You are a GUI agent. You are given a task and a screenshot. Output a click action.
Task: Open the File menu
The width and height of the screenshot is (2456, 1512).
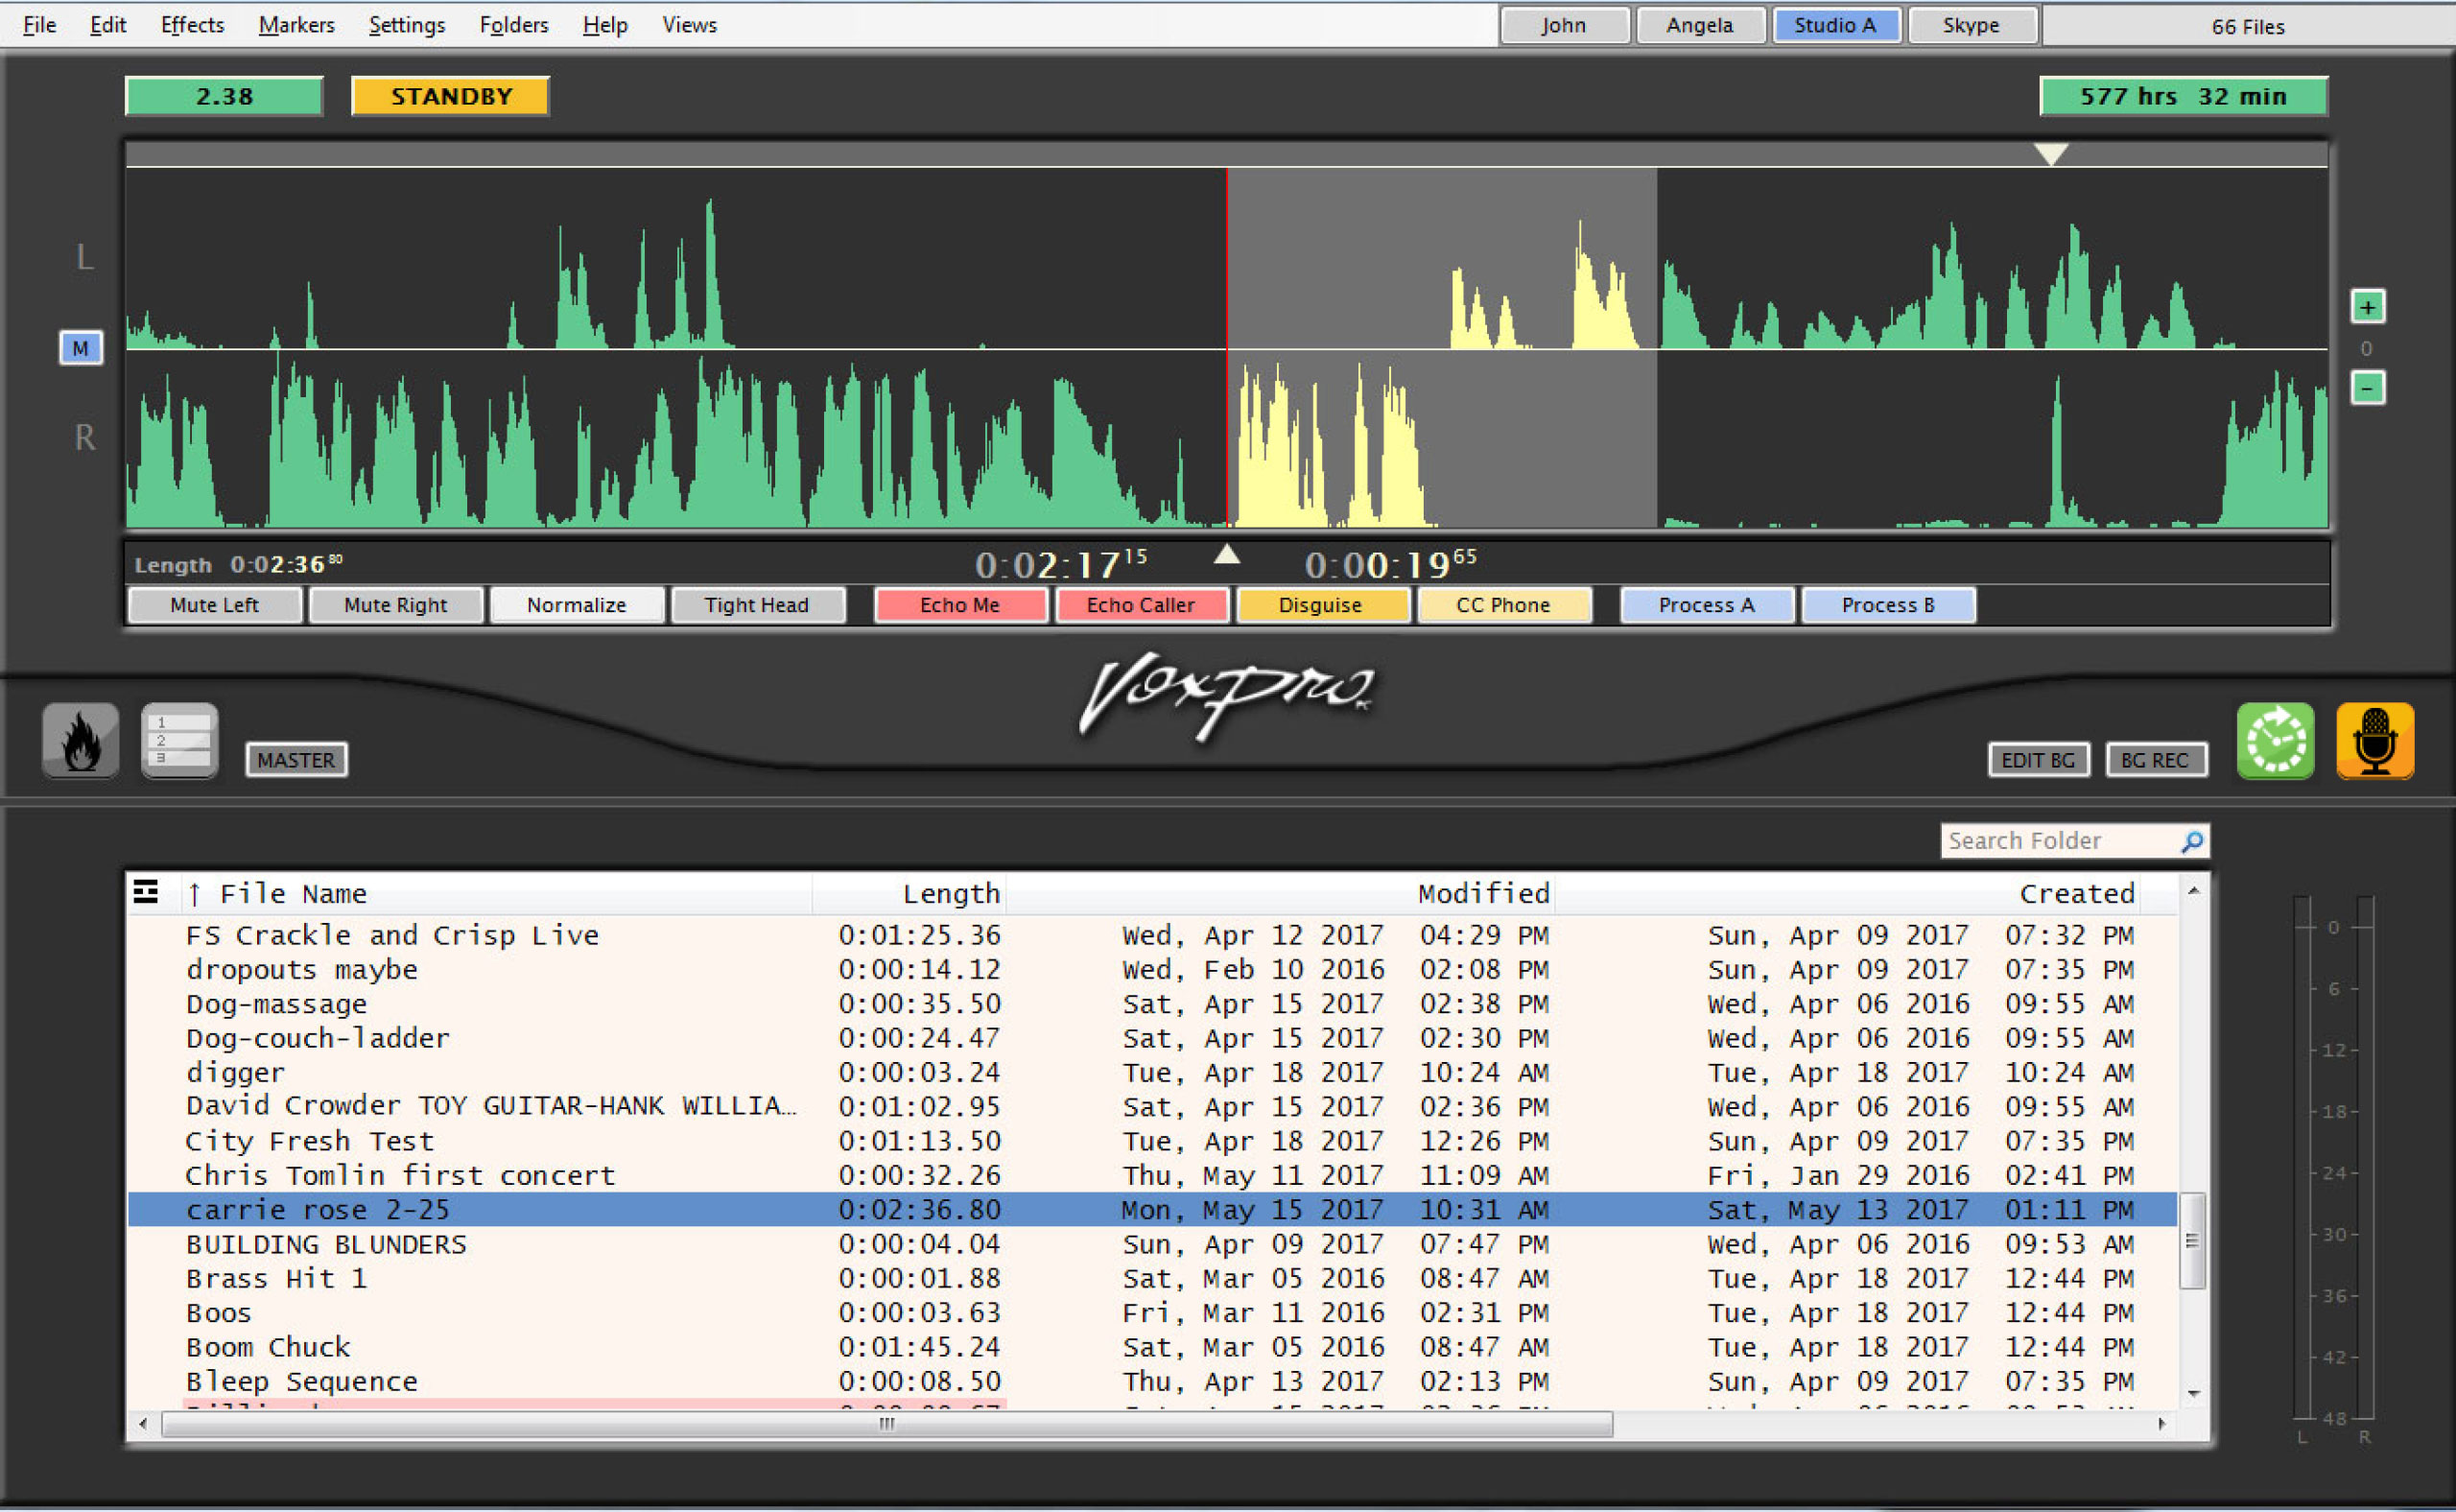[39, 25]
